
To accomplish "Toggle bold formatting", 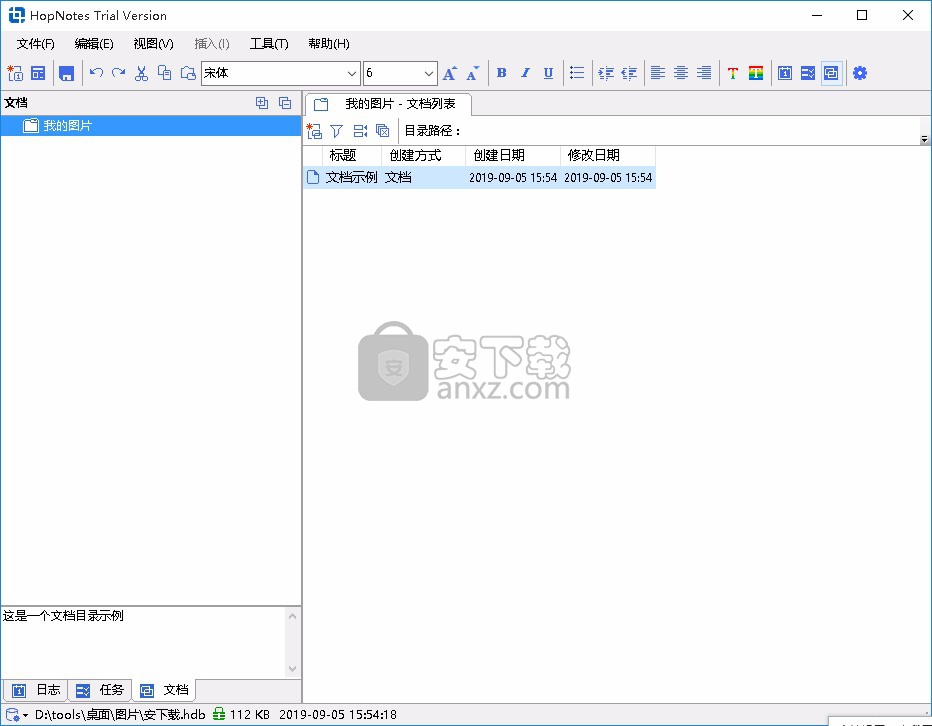I will (x=502, y=73).
